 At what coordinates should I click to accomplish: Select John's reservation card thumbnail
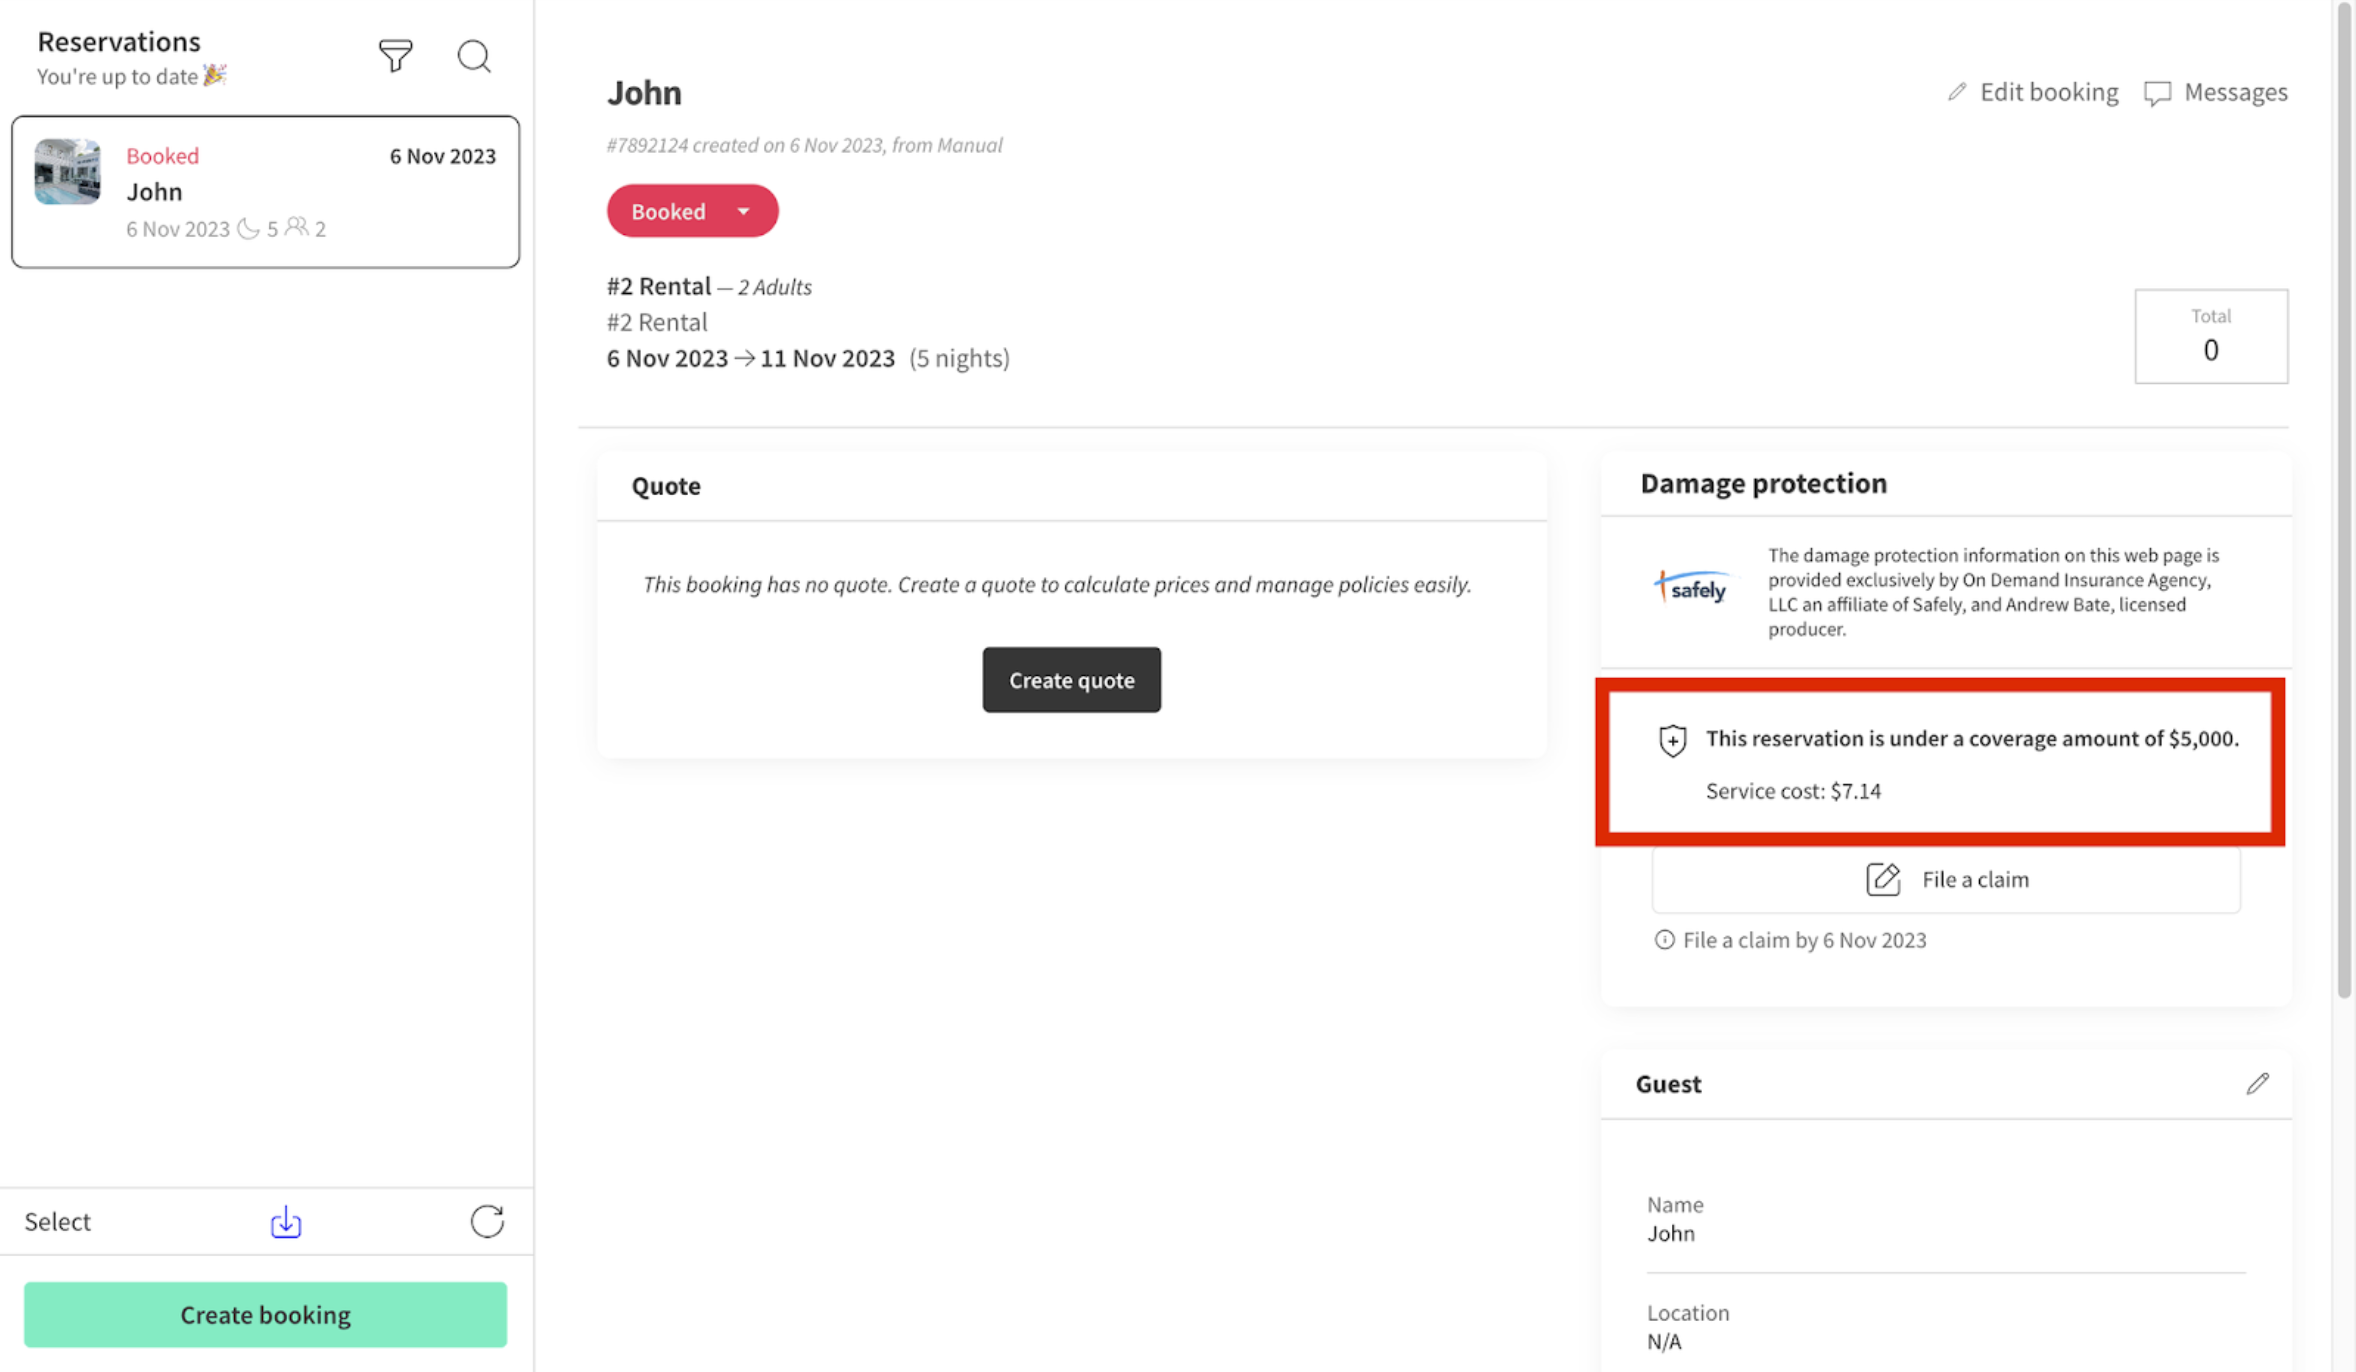[x=67, y=171]
